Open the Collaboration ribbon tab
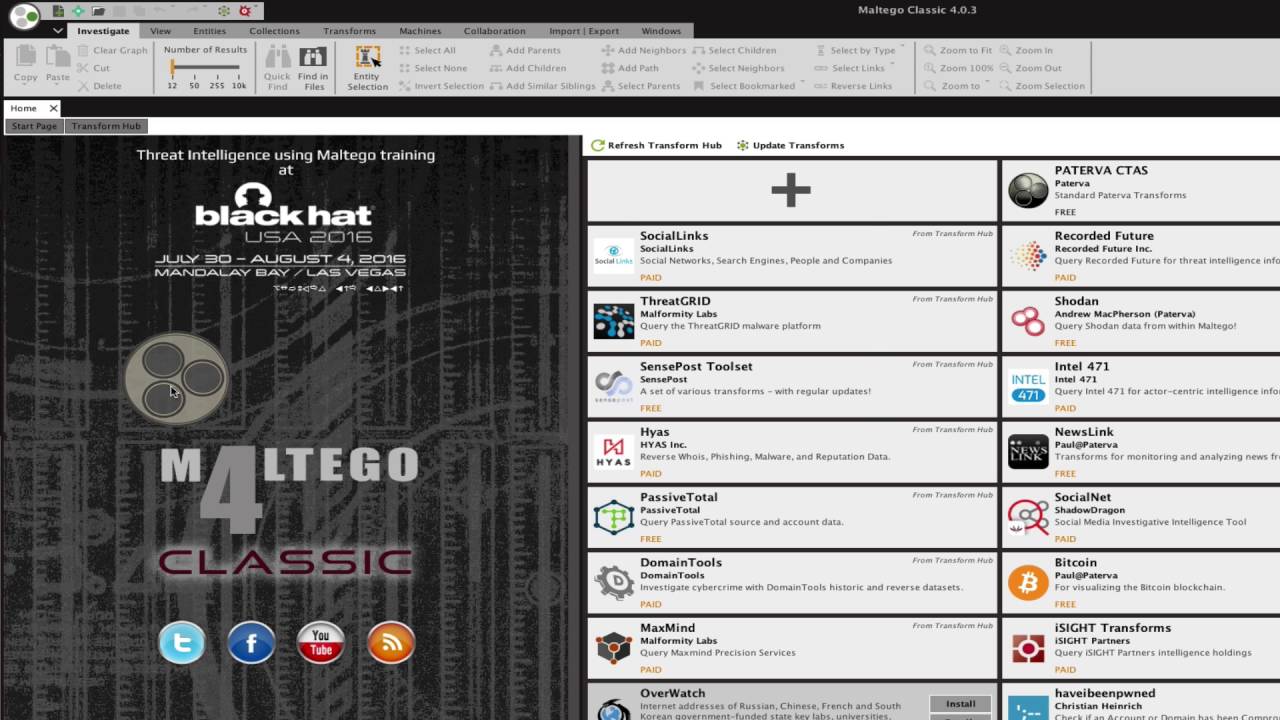The height and width of the screenshot is (720, 1280). click(x=494, y=31)
